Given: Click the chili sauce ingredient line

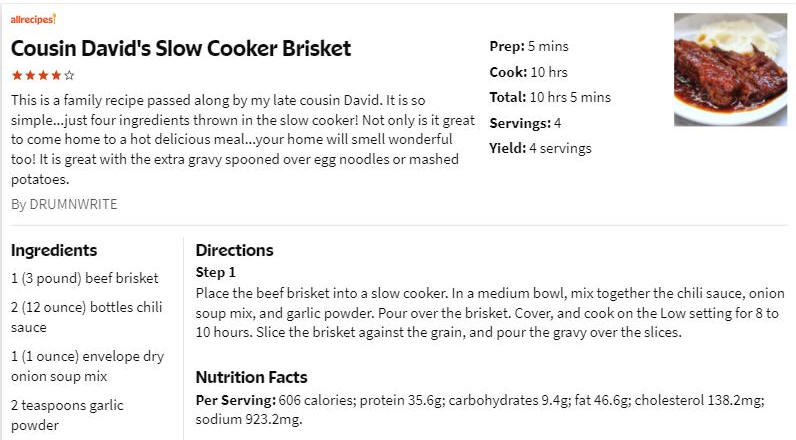Looking at the screenshot, I should (x=87, y=317).
